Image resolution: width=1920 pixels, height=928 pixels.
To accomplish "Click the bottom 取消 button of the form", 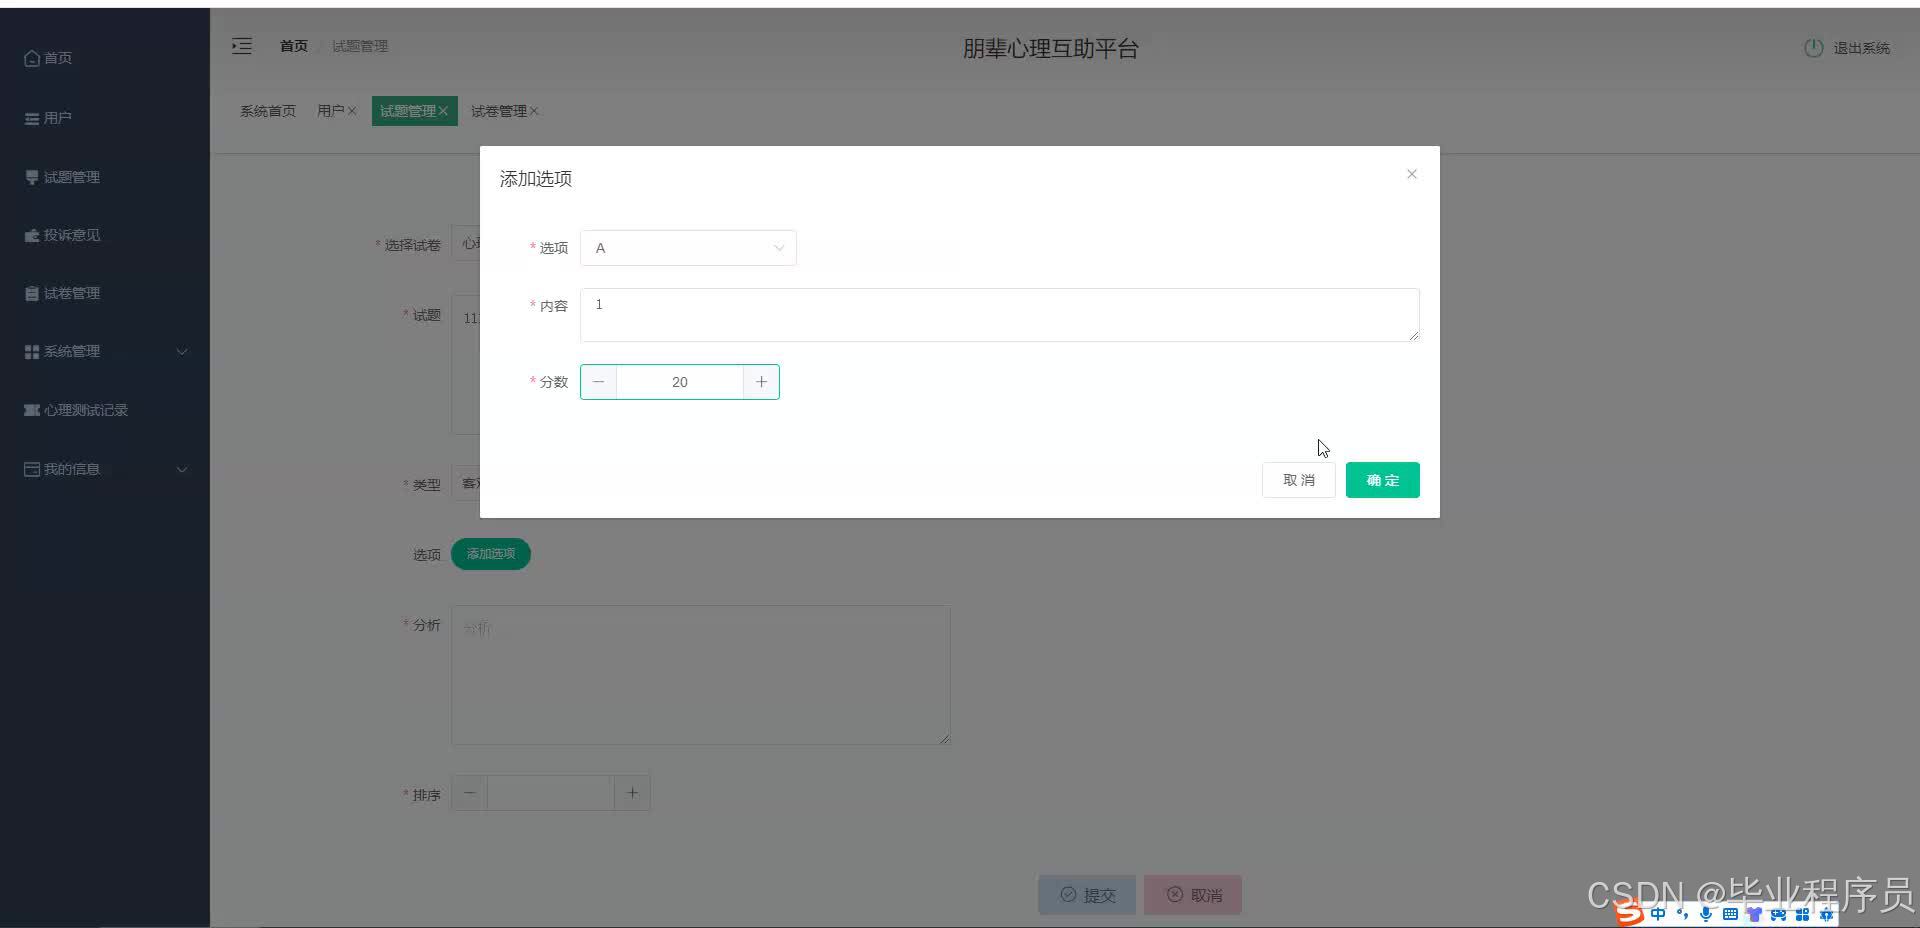I will (1193, 895).
